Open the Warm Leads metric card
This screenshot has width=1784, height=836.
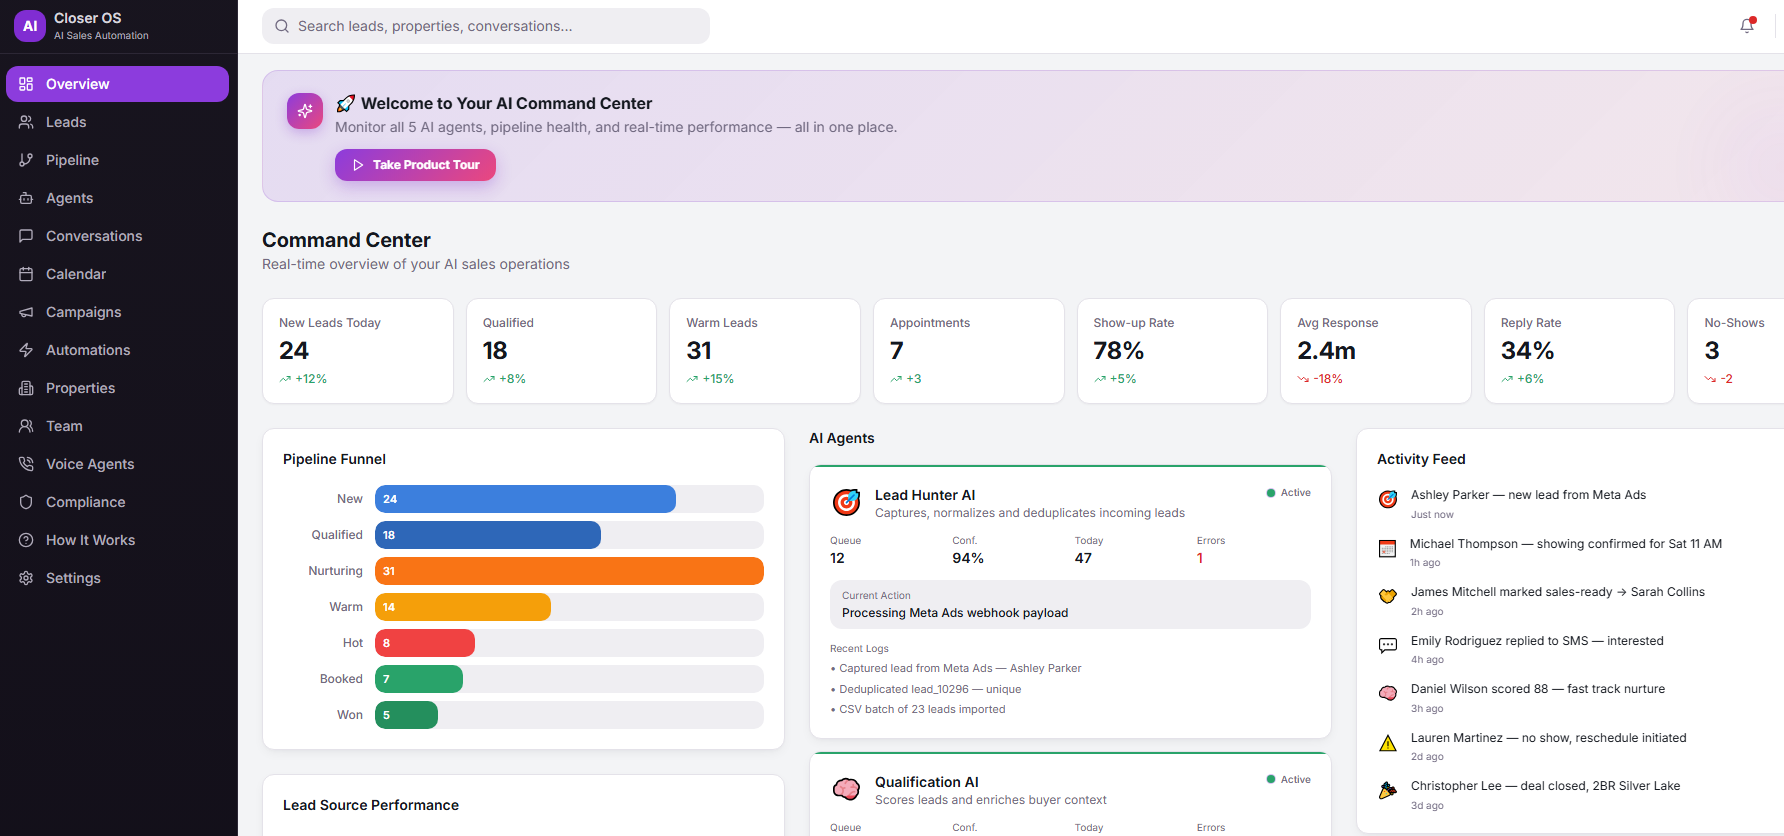765,351
